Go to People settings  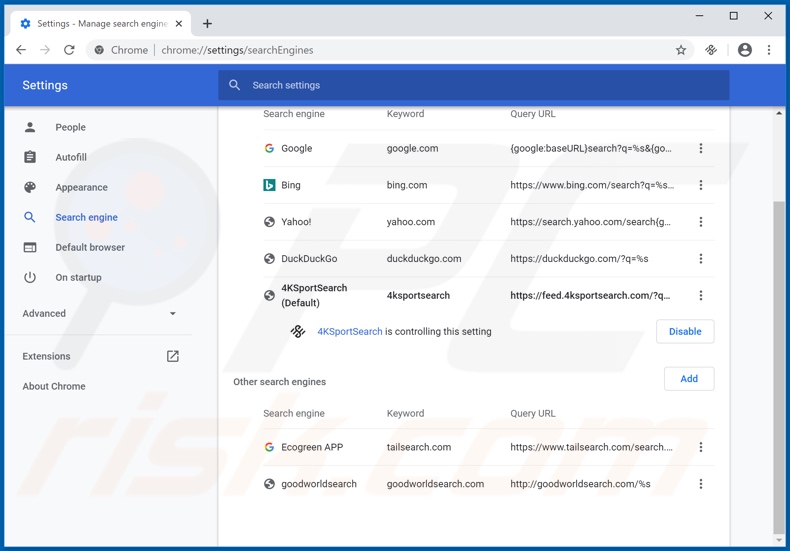point(70,127)
